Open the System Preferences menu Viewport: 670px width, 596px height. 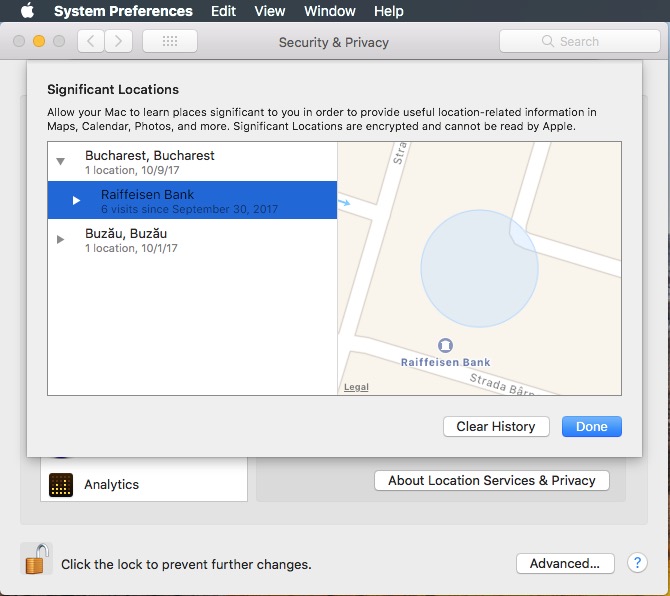pos(123,11)
